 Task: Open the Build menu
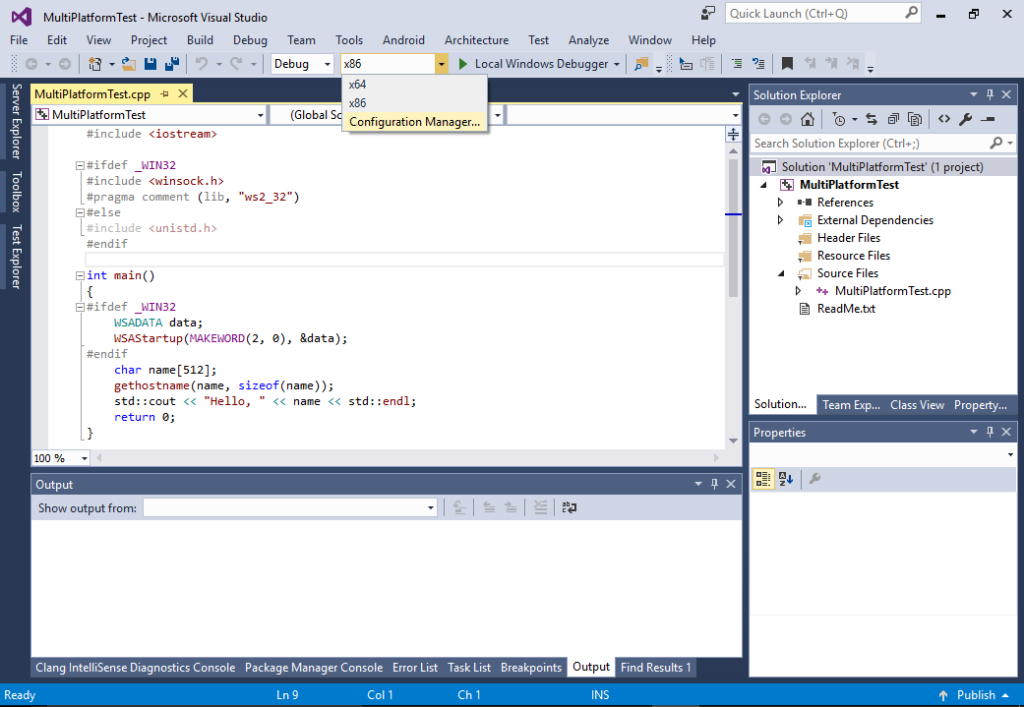[x=199, y=40]
